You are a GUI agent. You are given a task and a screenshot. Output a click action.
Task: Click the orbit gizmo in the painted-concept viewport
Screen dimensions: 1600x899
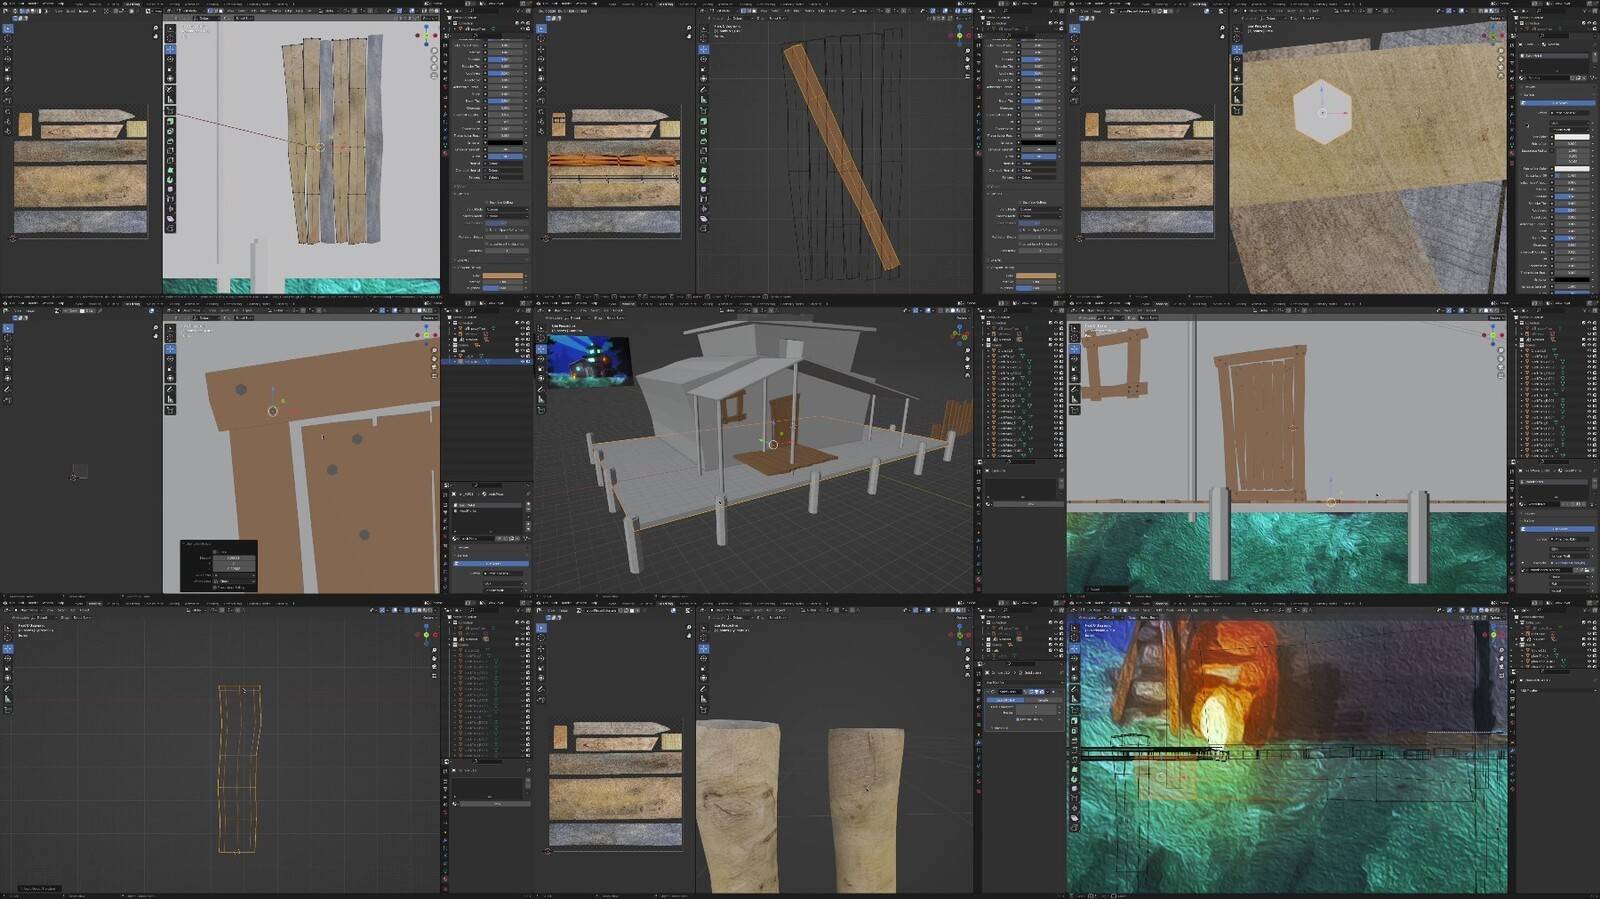click(1493, 633)
